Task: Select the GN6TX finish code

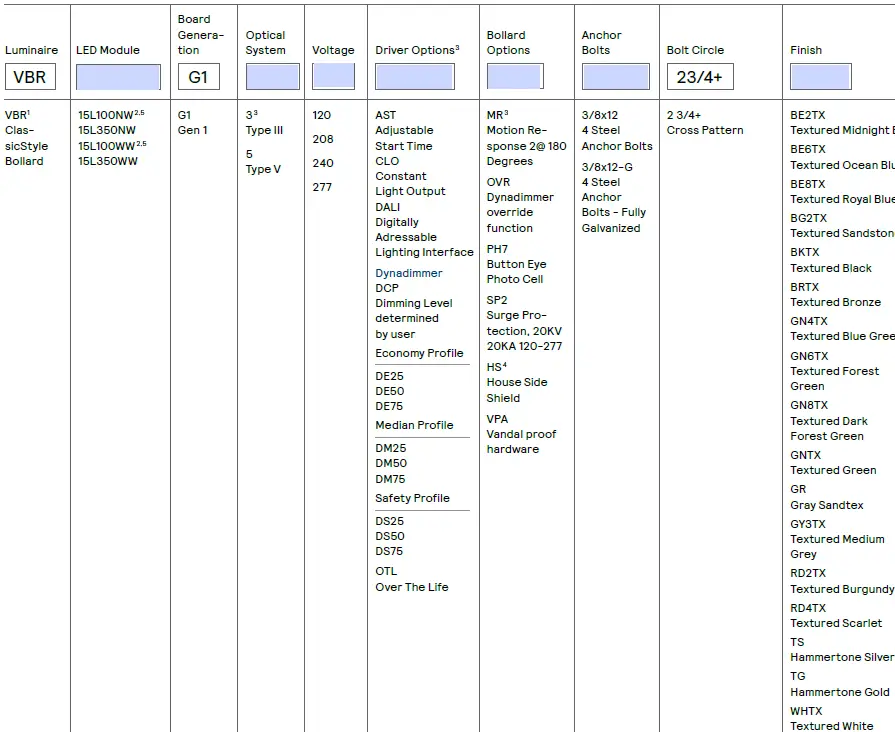Action: [x=809, y=356]
